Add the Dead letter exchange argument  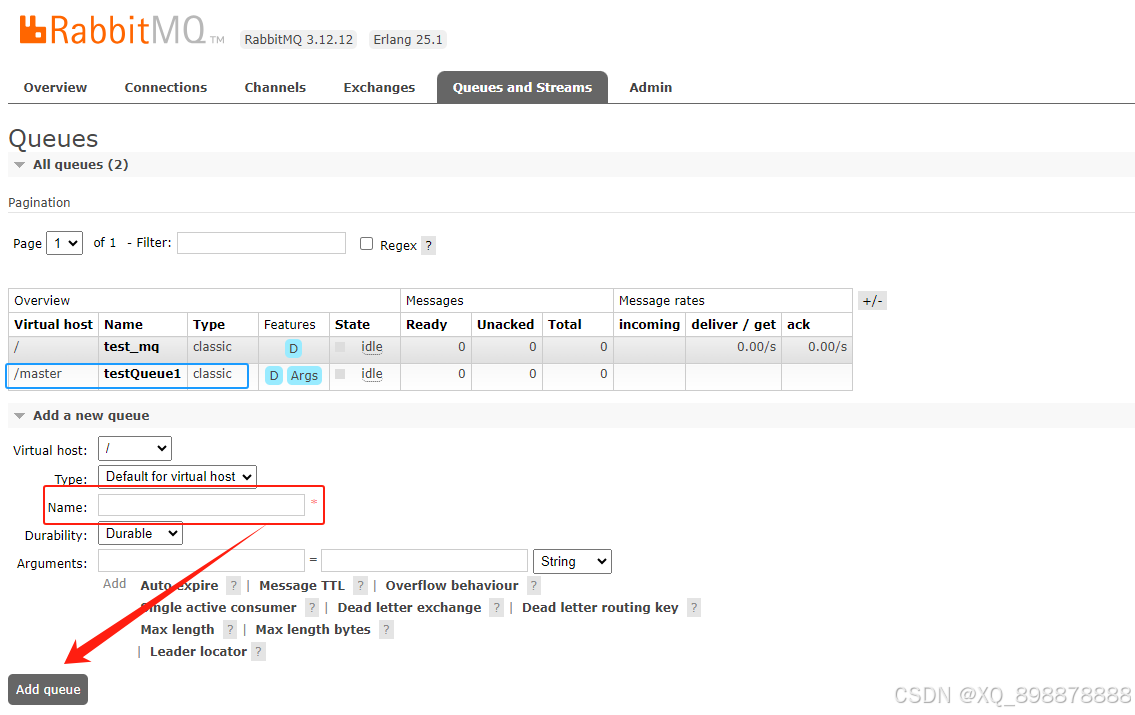point(409,608)
